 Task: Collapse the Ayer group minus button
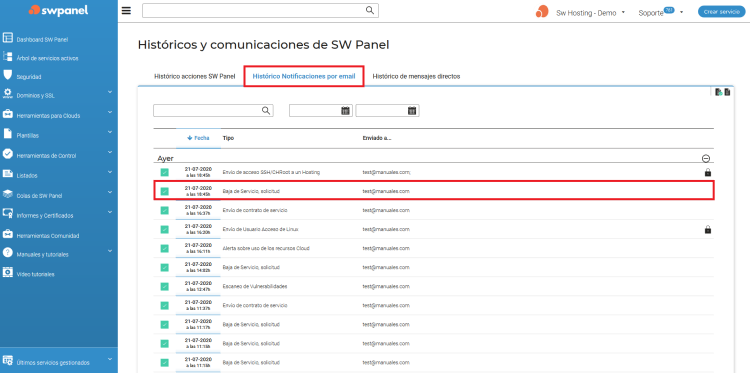pyautogui.click(x=706, y=159)
